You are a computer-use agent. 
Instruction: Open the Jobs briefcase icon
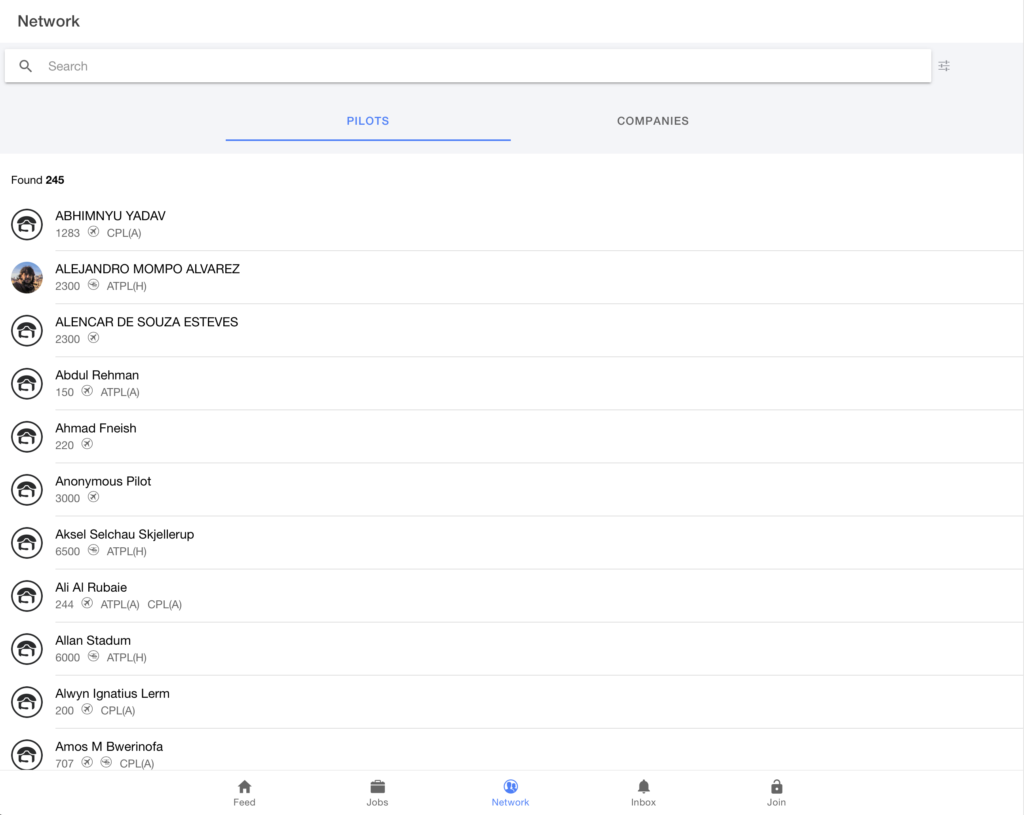377,786
